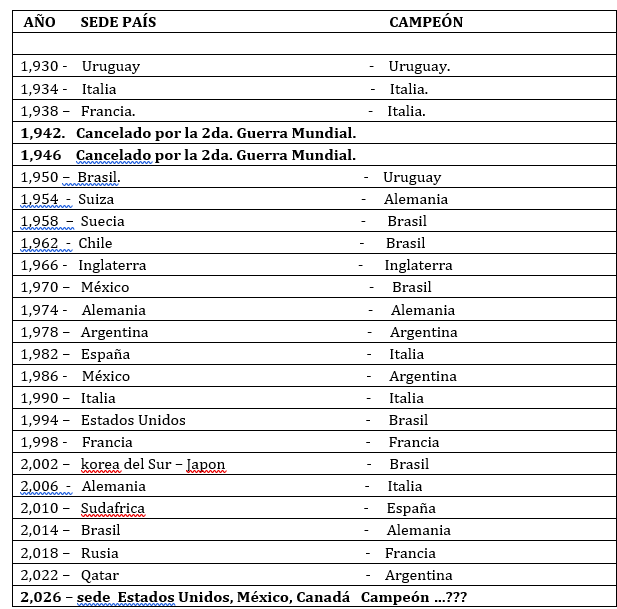Select the underlined host Sudafrica
The image size is (617, 609).
point(113,508)
